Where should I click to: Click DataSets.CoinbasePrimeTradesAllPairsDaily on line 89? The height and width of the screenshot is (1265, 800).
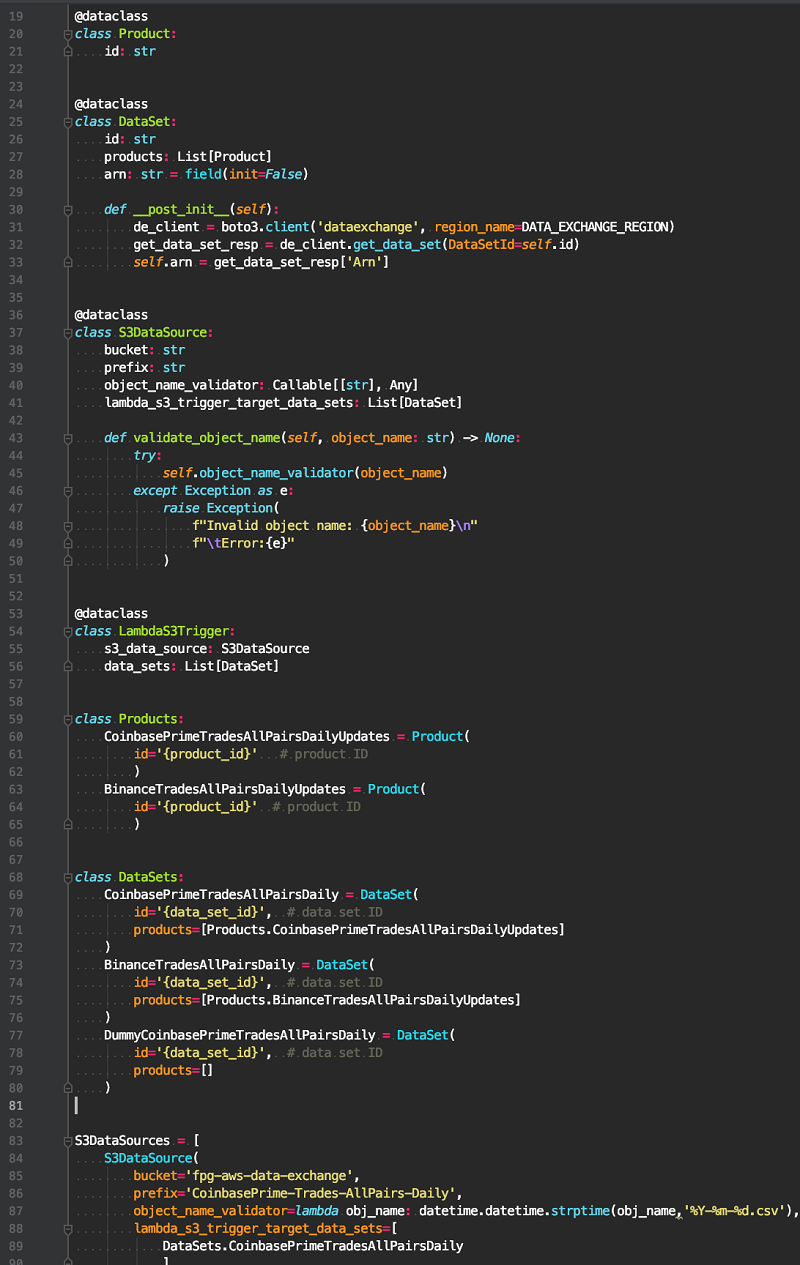[x=313, y=1246]
